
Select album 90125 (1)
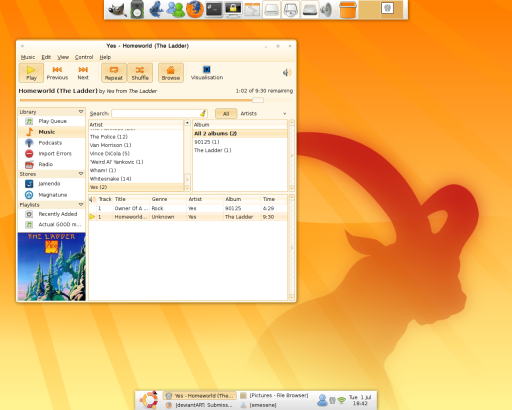240,142
